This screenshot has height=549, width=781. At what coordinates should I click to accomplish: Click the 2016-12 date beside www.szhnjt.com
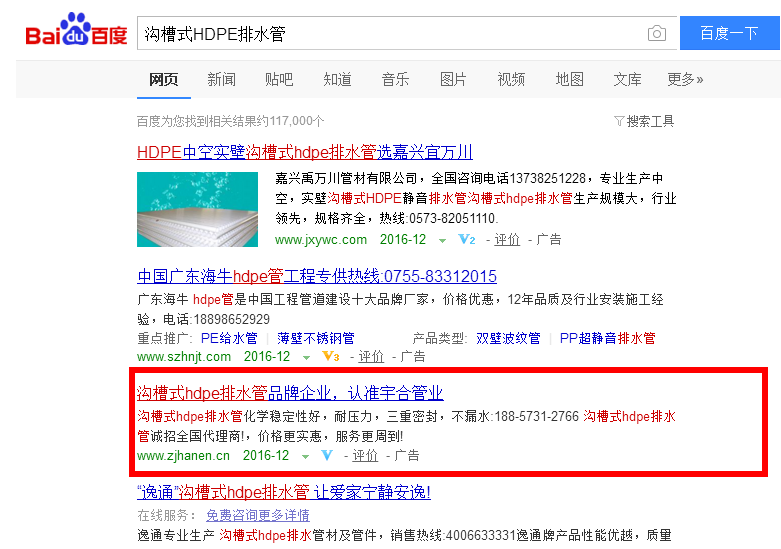(x=266, y=356)
